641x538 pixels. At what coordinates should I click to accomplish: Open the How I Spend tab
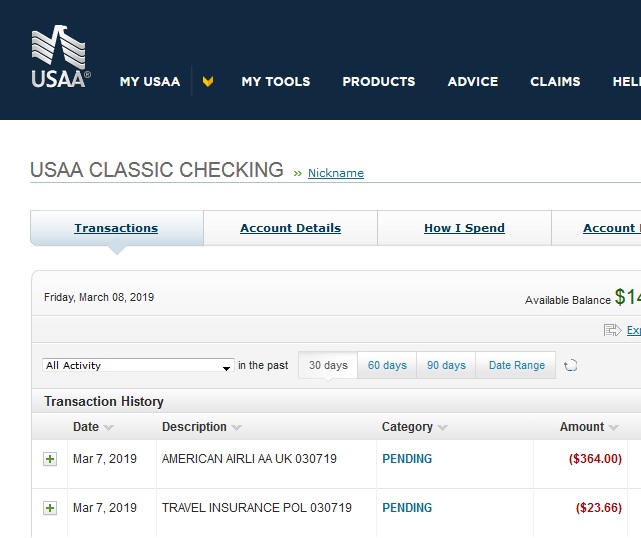tap(464, 228)
